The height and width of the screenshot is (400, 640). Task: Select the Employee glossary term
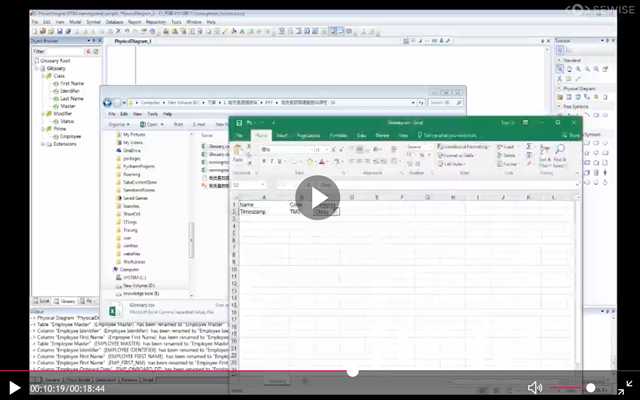(70, 136)
